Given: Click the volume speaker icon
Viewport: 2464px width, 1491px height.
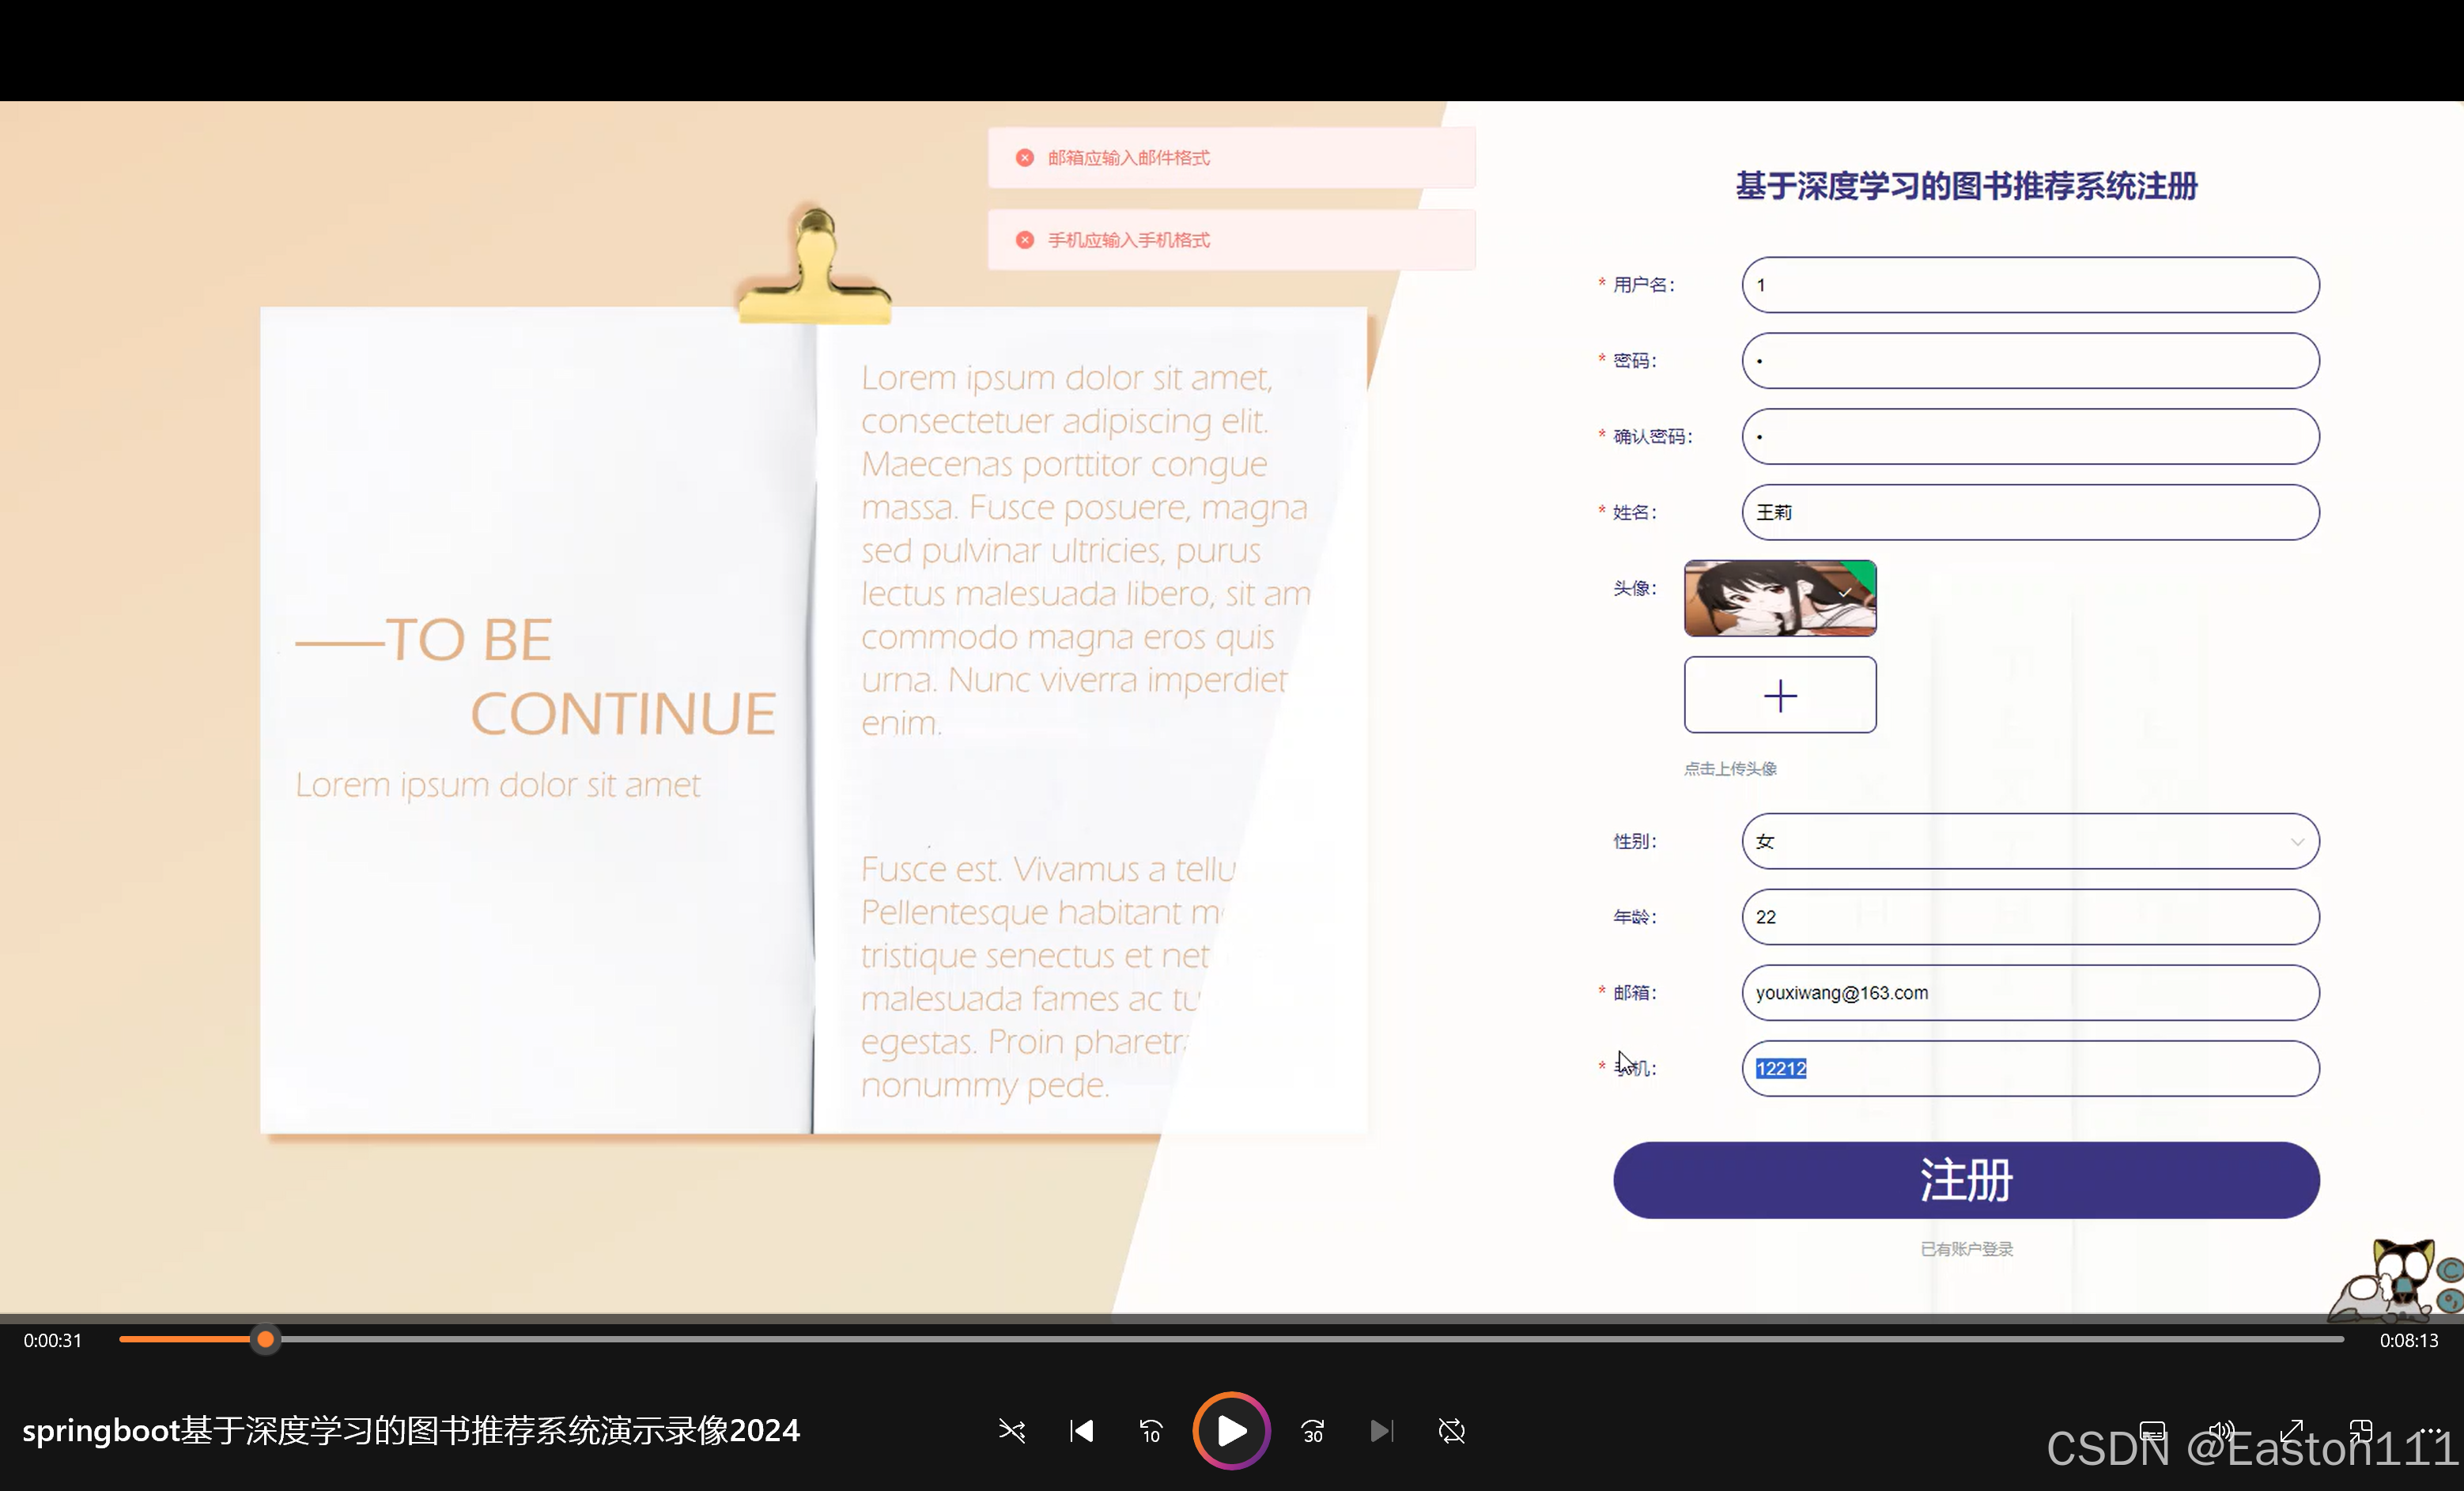Looking at the screenshot, I should coord(2221,1431).
